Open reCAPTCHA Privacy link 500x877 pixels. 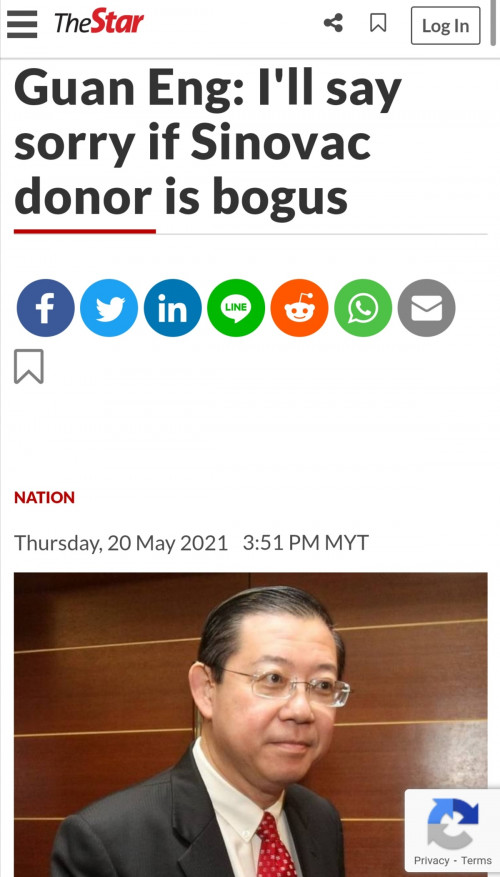(x=431, y=861)
